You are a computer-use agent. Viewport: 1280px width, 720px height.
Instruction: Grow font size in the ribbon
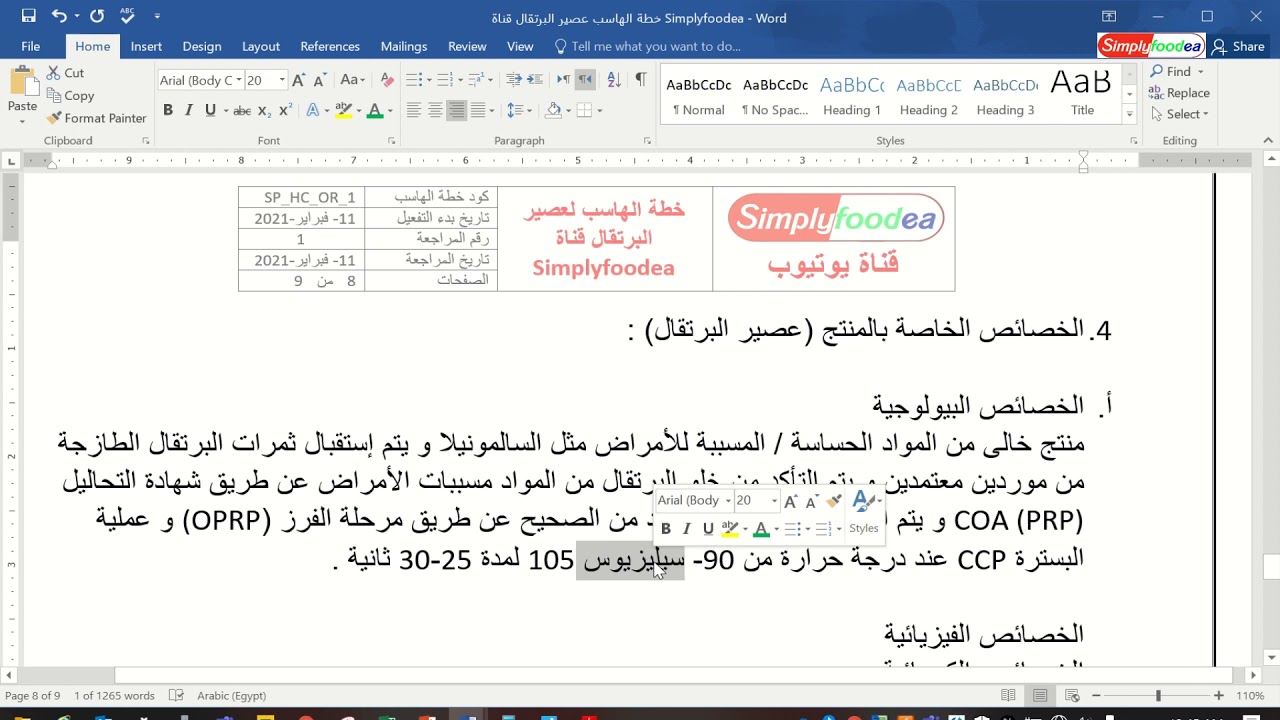coord(298,80)
